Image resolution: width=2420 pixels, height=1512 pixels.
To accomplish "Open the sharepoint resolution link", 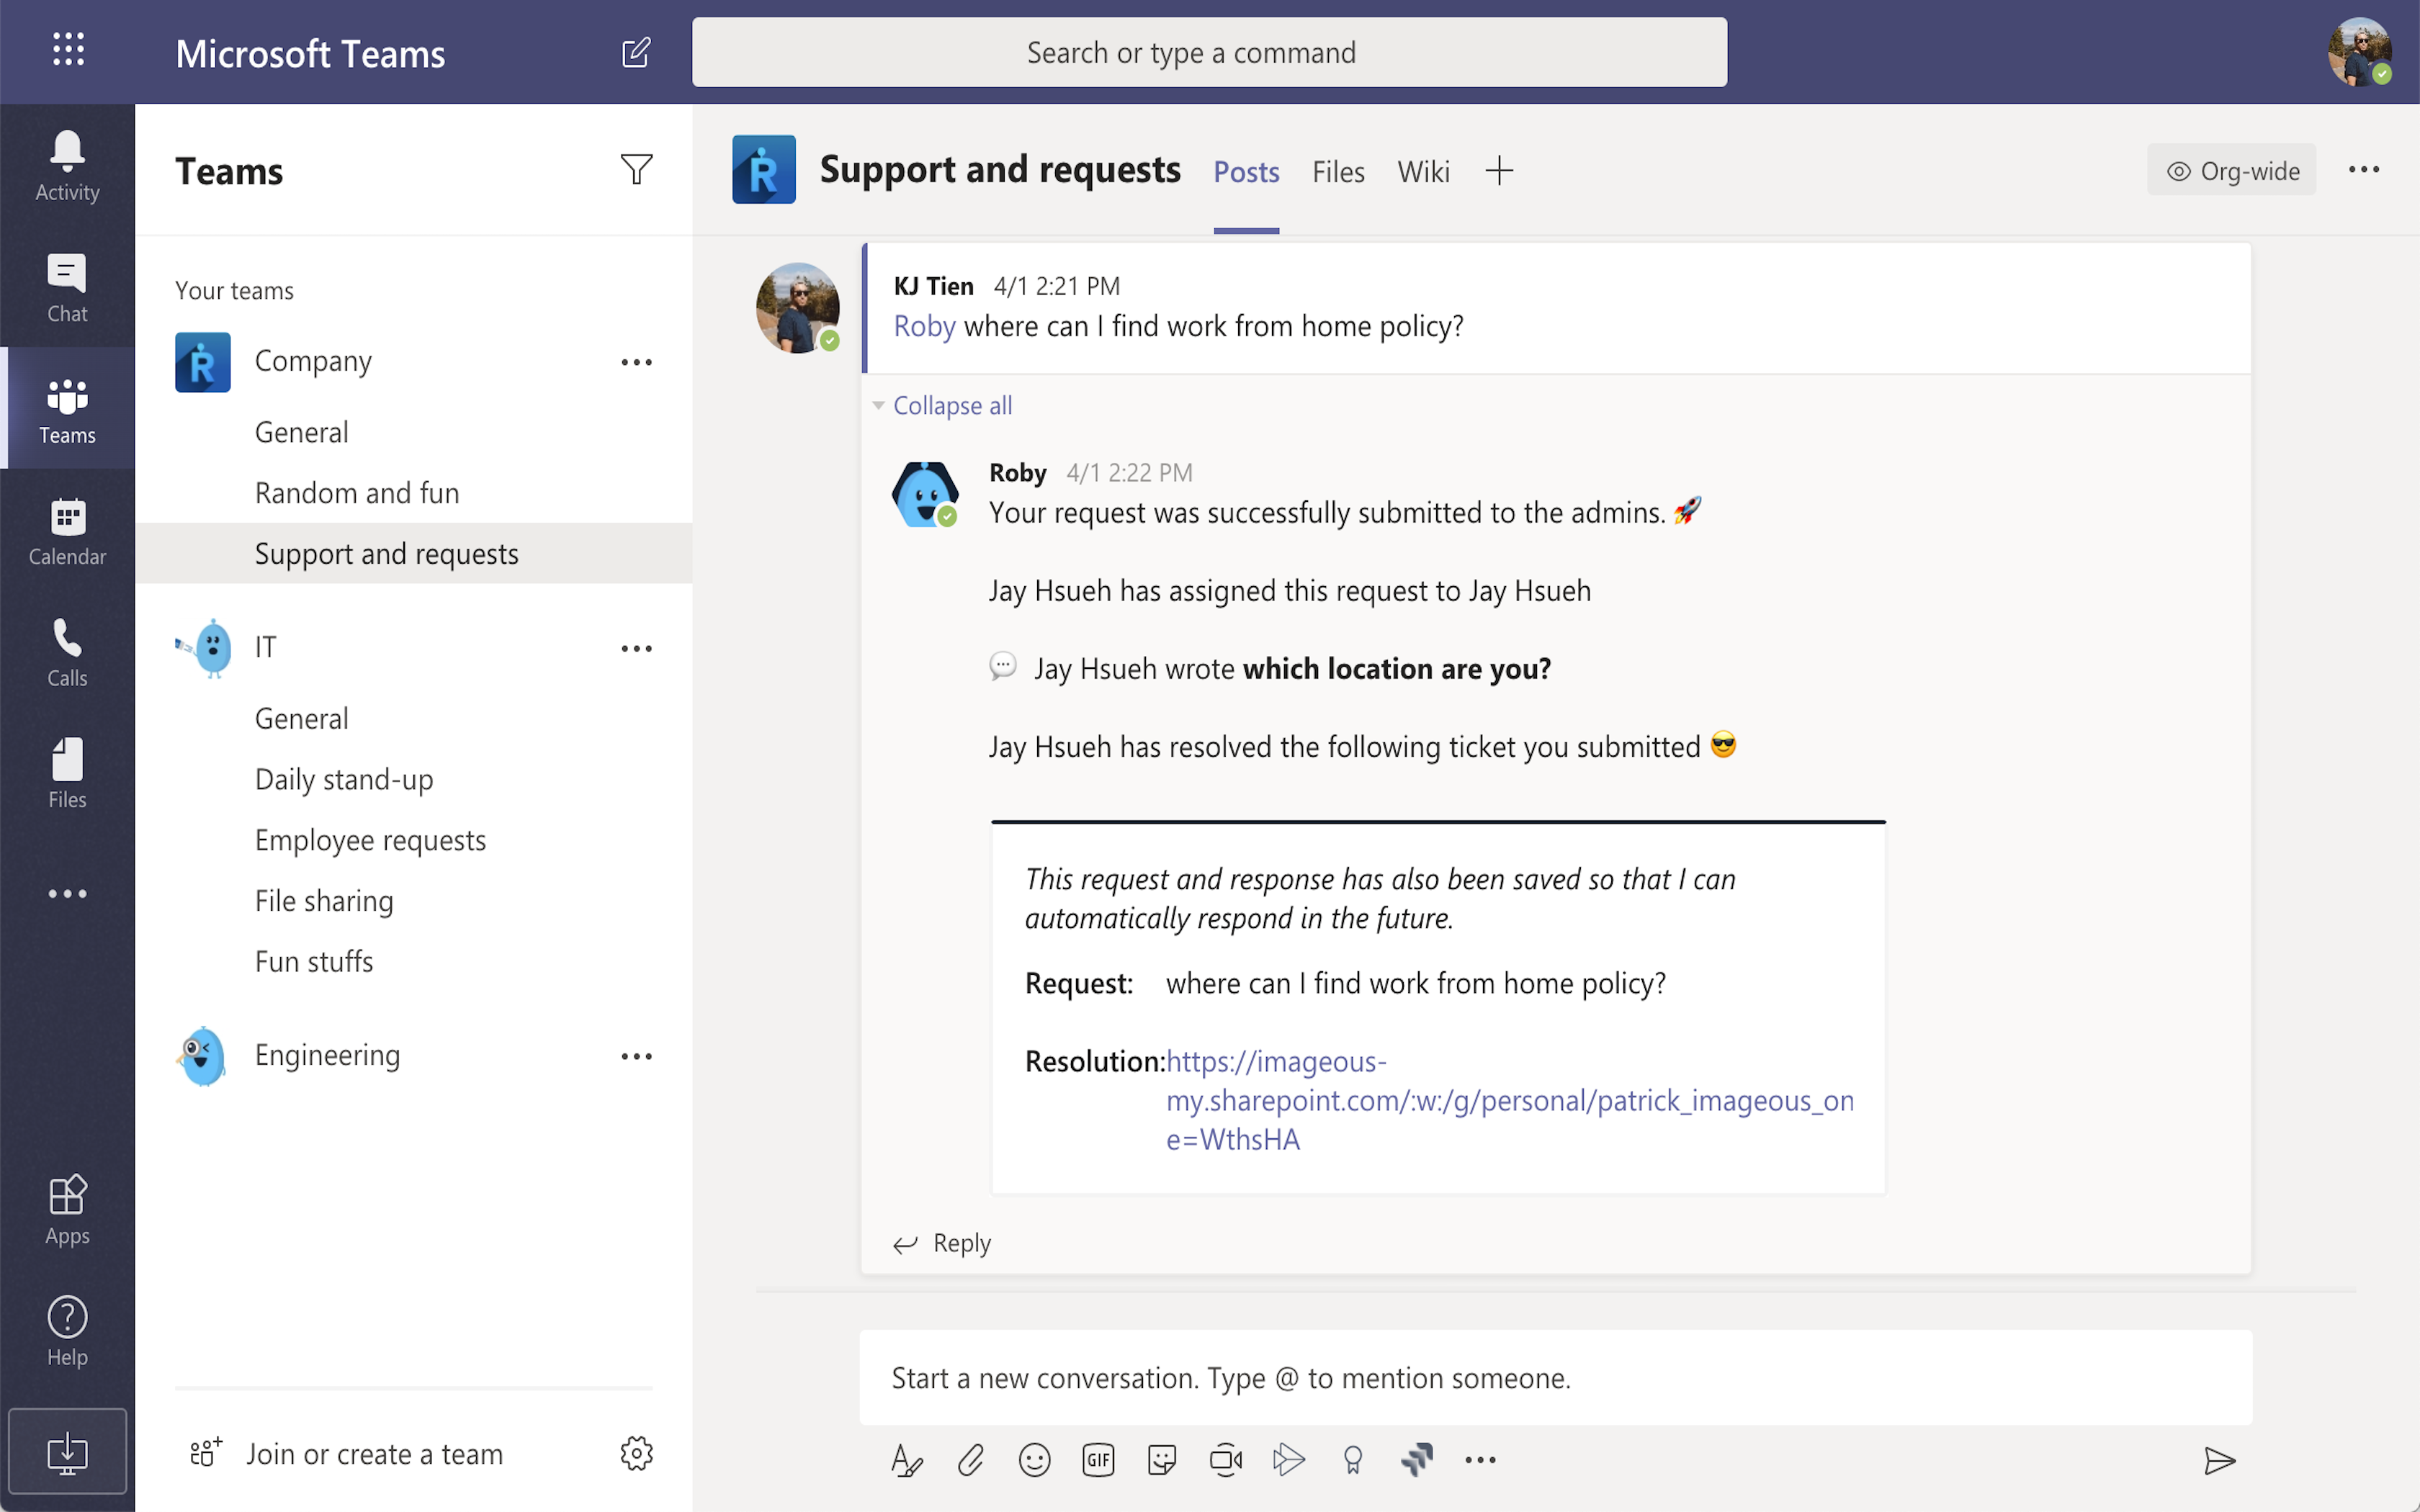I will (1509, 1100).
